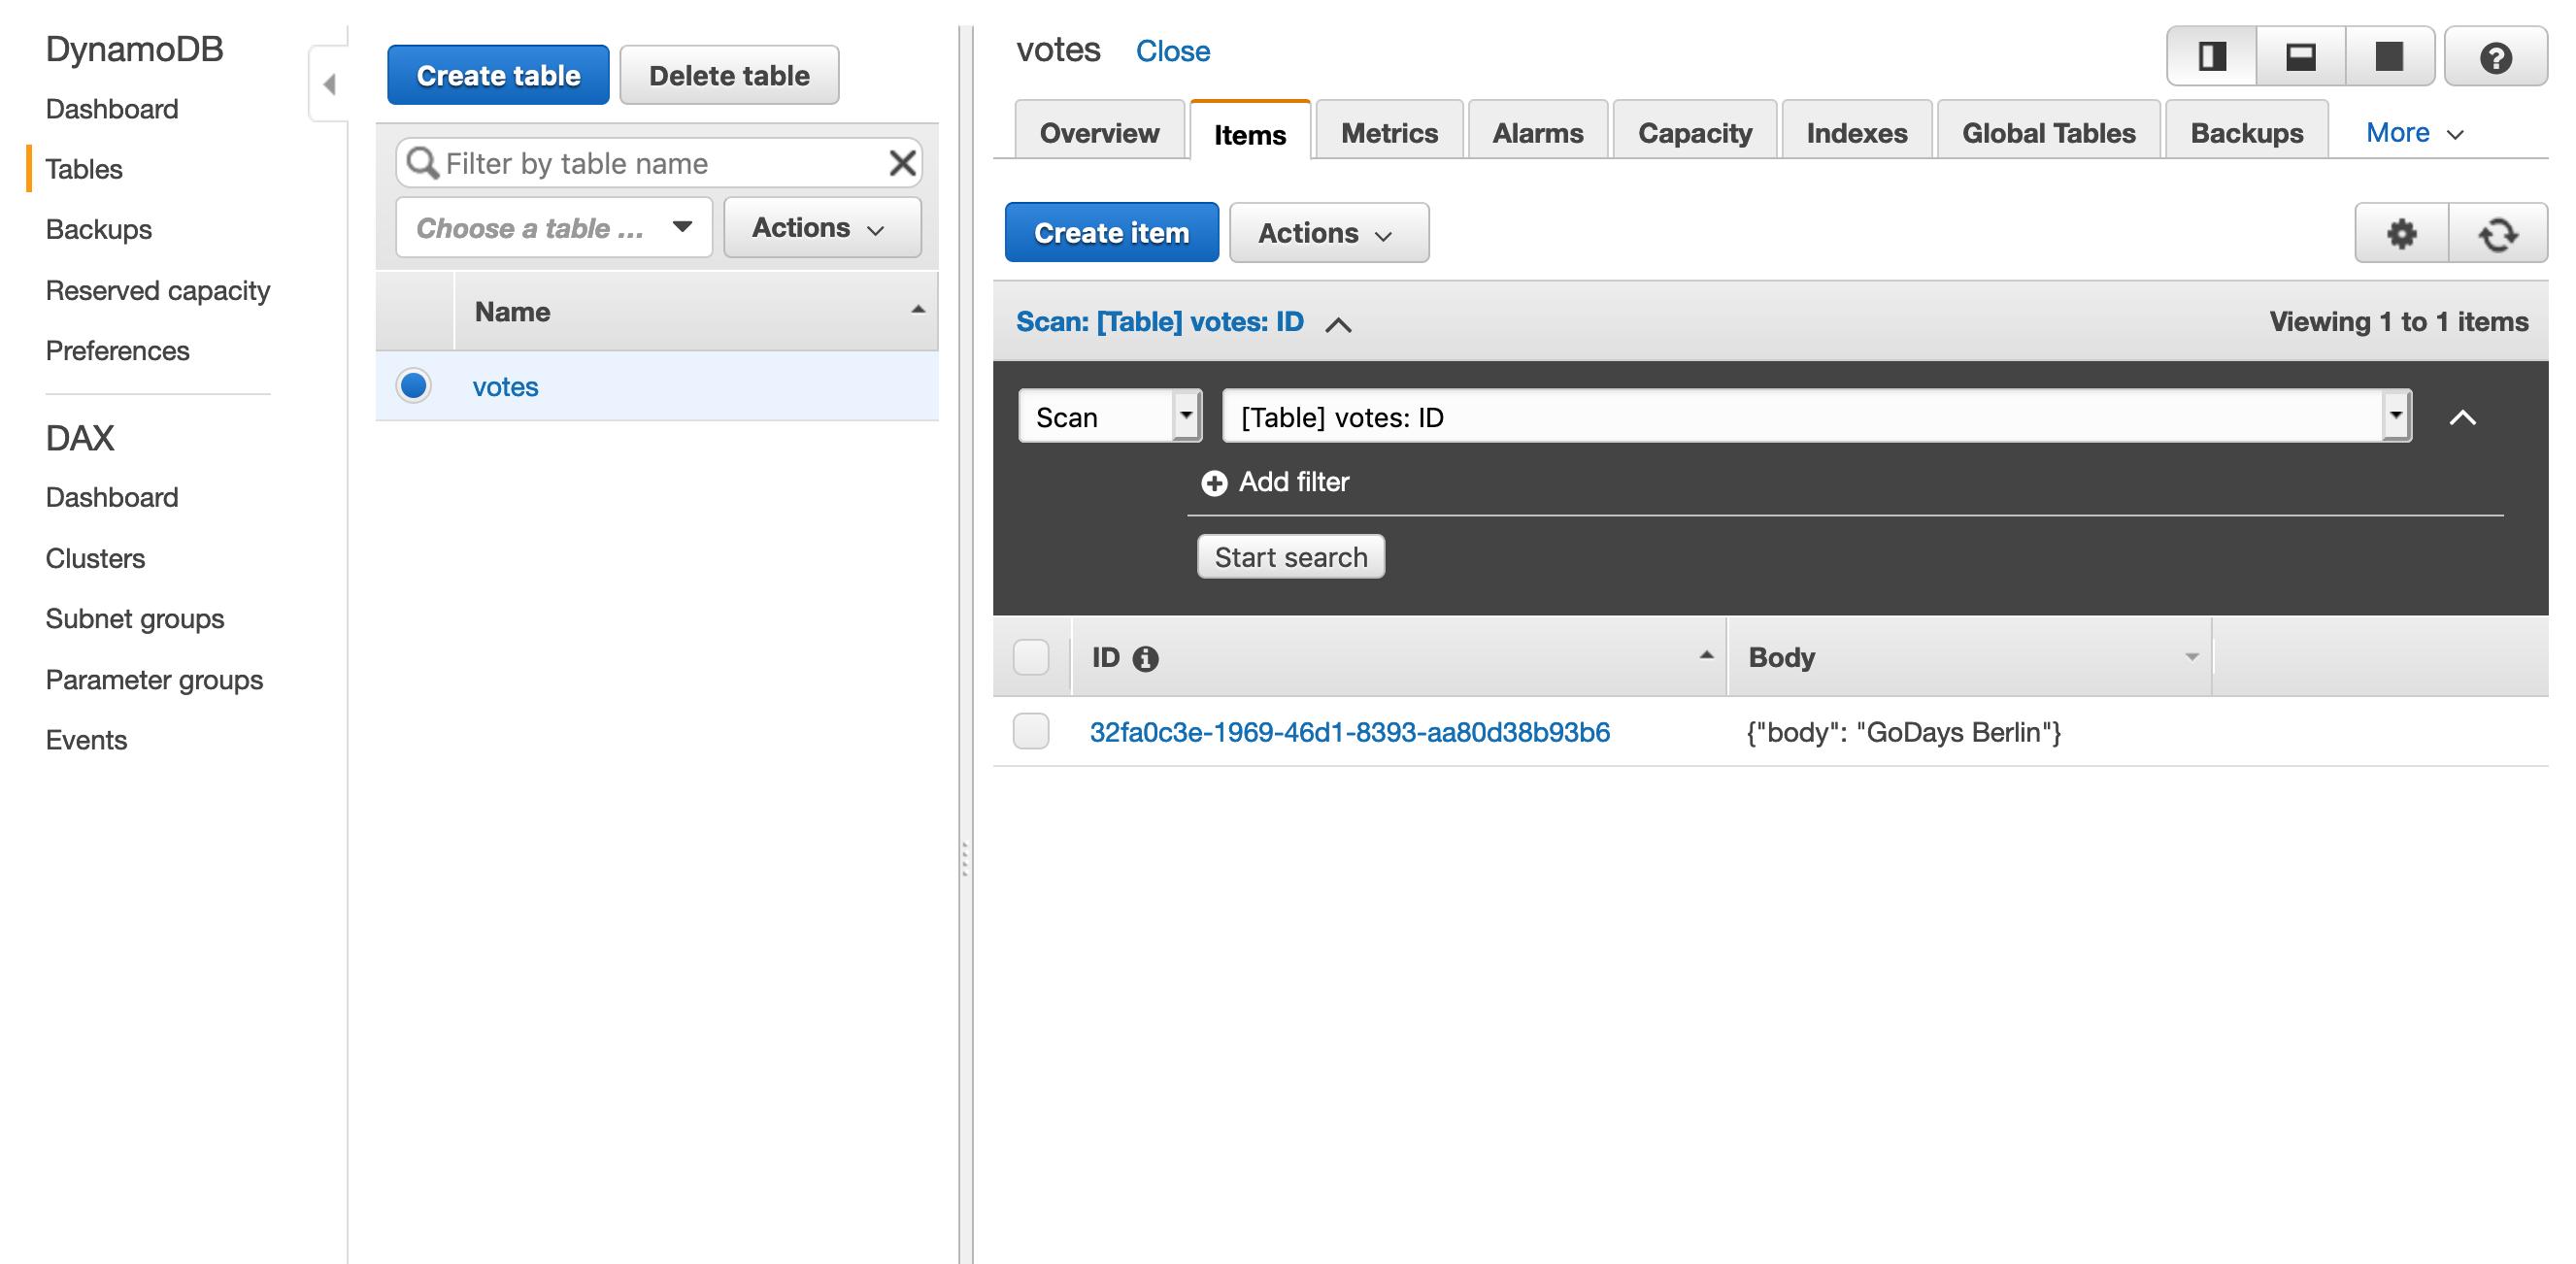The image size is (2576, 1264).
Task: Switch to bottom split panel layout
Action: pyautogui.click(x=2300, y=57)
